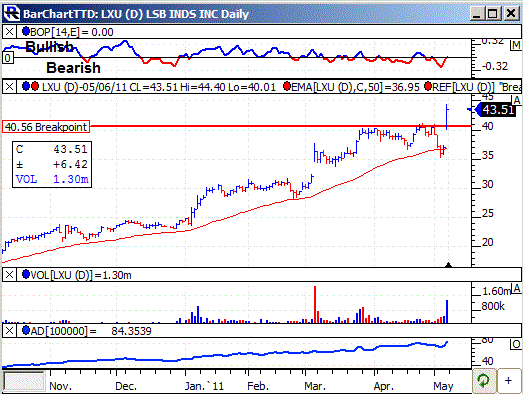Click the blue dot beside BOP[14,E]

[x=26, y=32]
